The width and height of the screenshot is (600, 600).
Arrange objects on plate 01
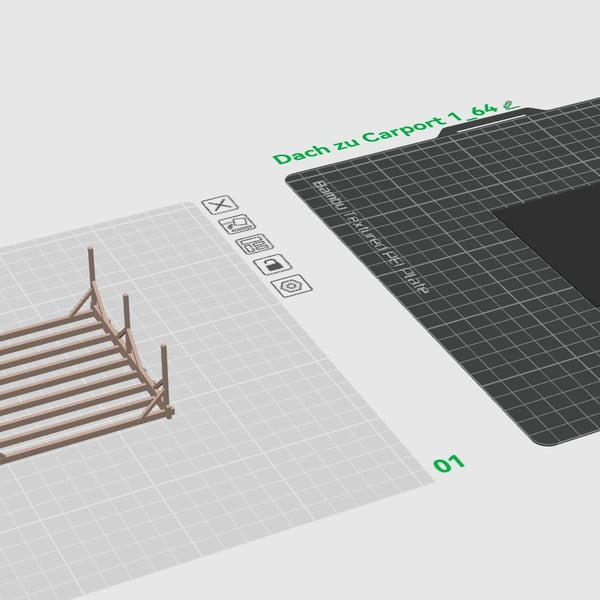click(x=254, y=244)
